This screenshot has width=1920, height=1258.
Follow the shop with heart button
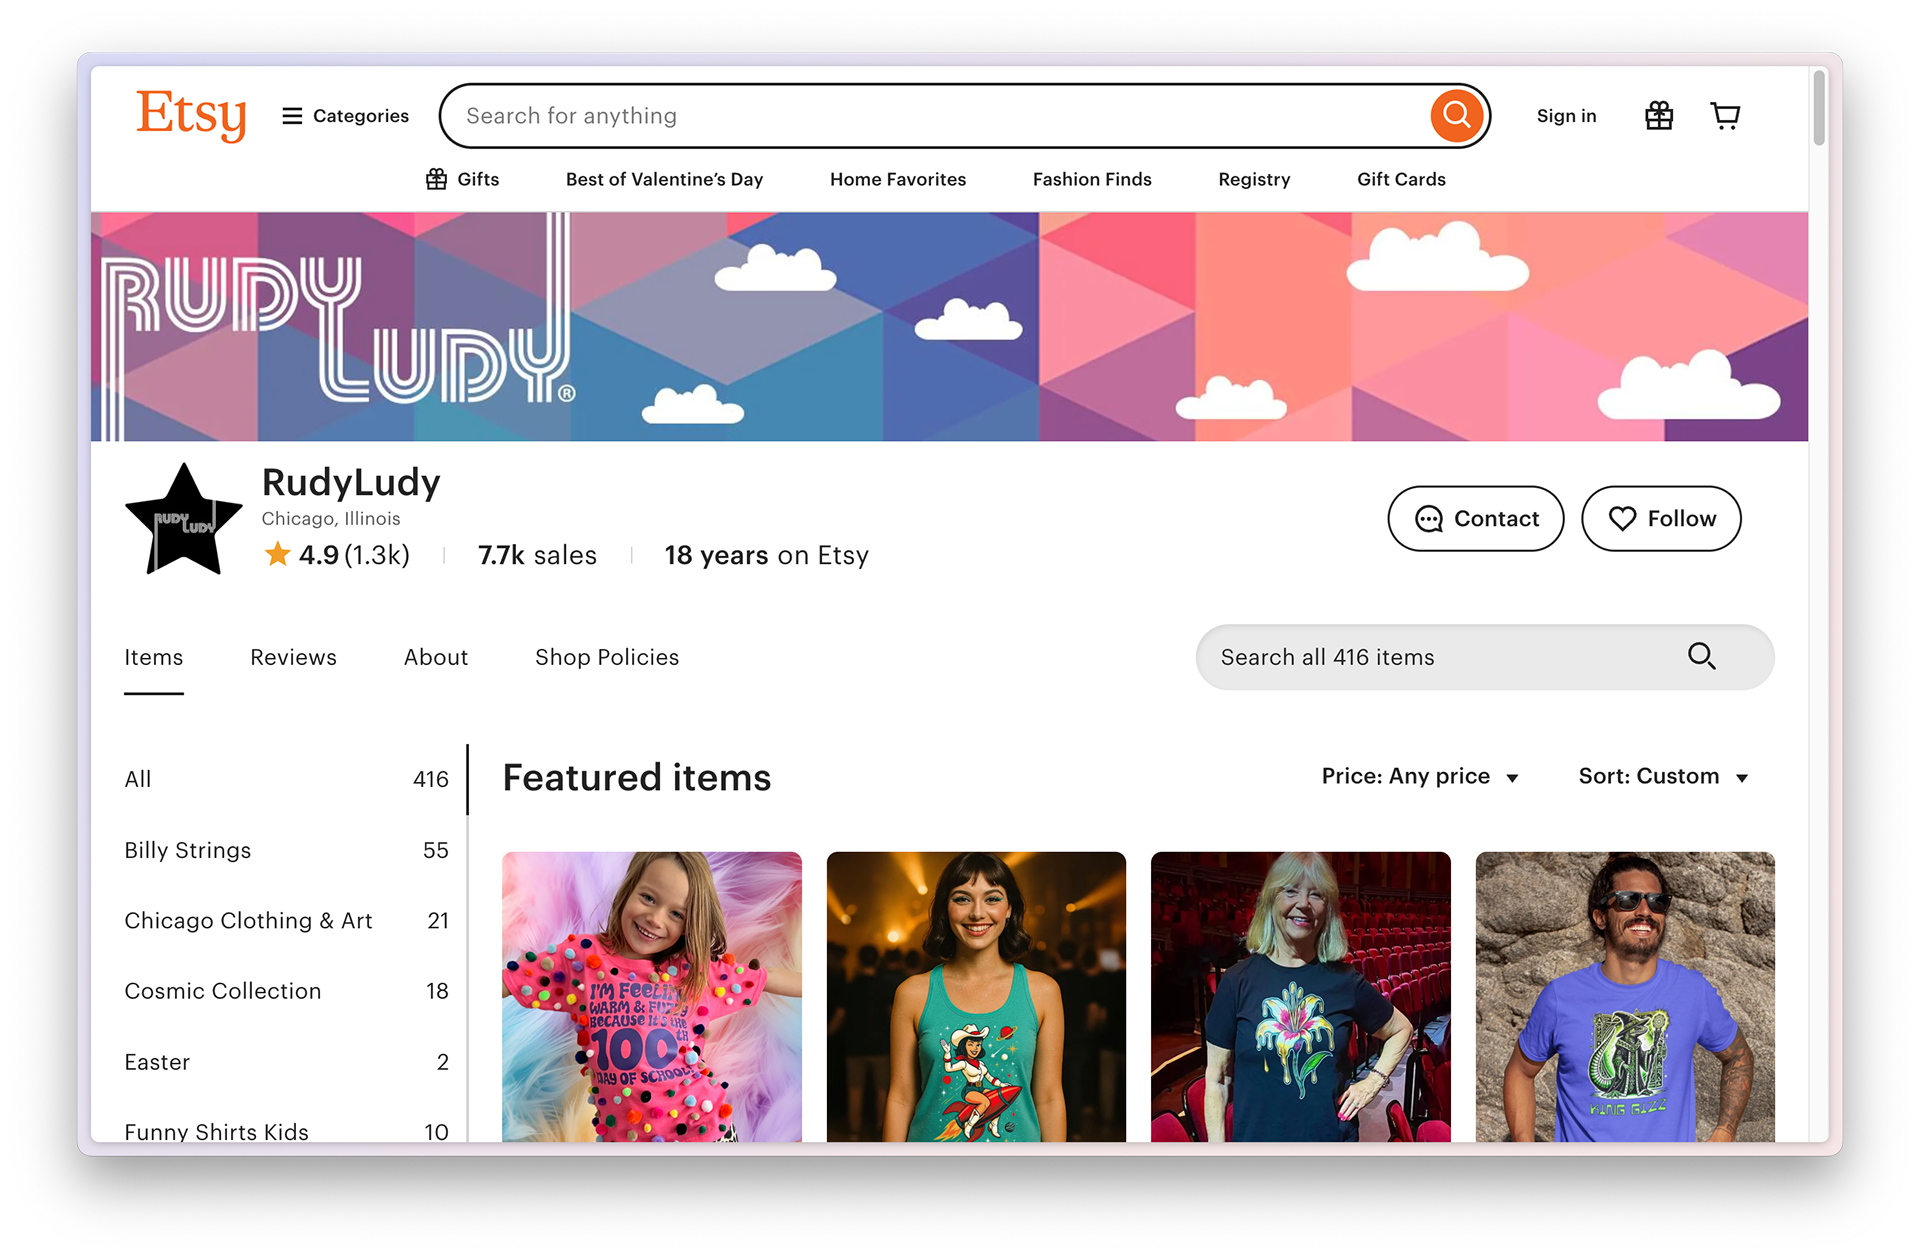click(x=1660, y=518)
